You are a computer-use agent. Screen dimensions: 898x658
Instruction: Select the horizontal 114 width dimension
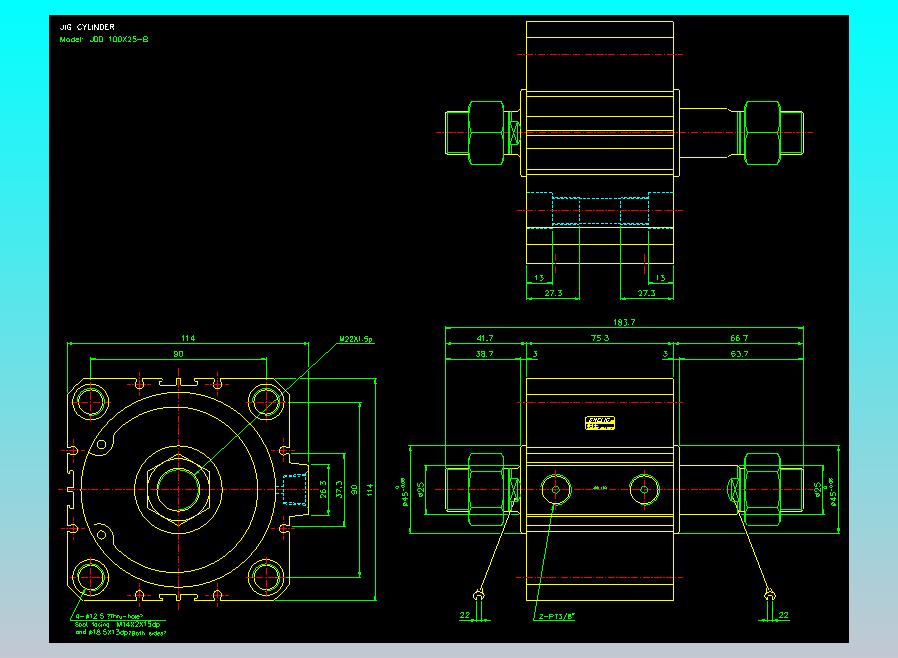click(x=188, y=338)
